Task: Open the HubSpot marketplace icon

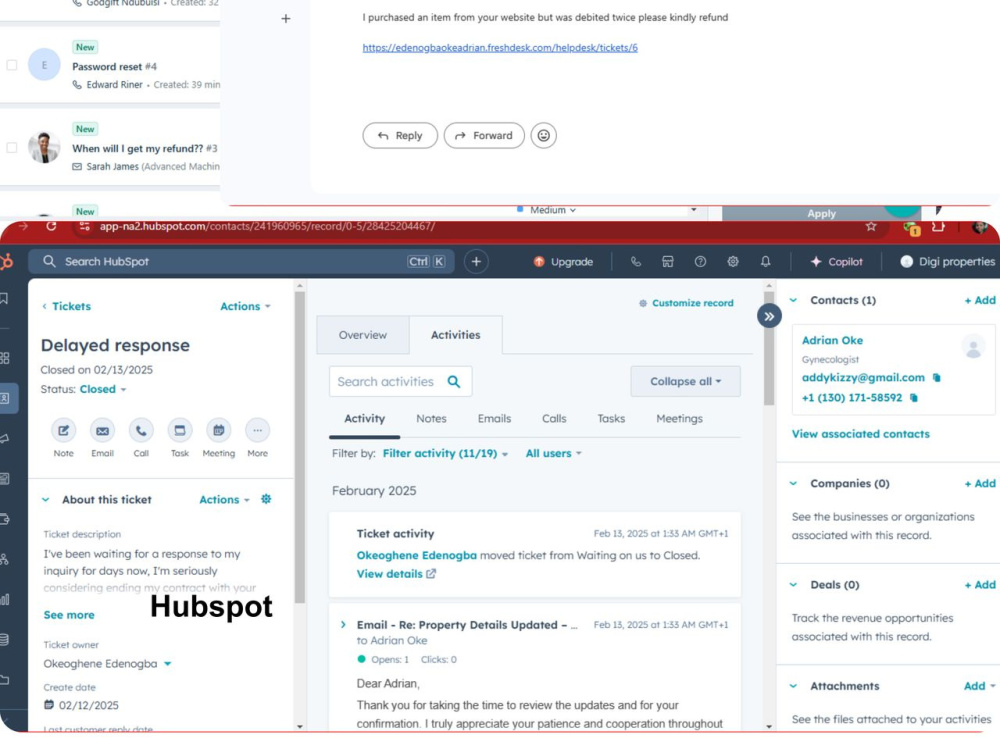Action: click(x=668, y=262)
